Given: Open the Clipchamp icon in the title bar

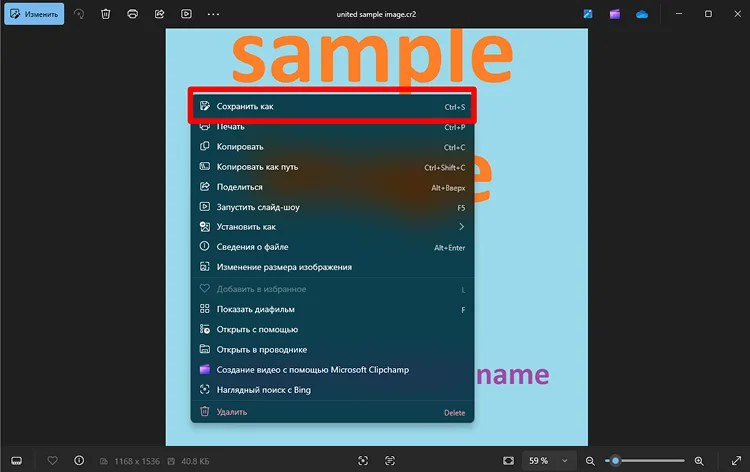Looking at the screenshot, I should [614, 15].
